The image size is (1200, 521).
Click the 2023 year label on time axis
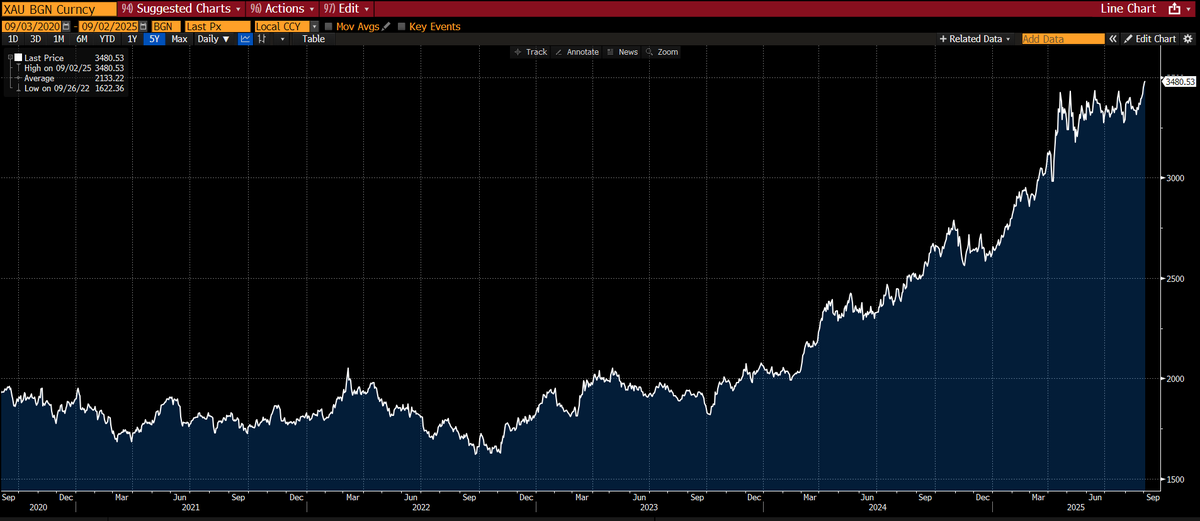(649, 506)
